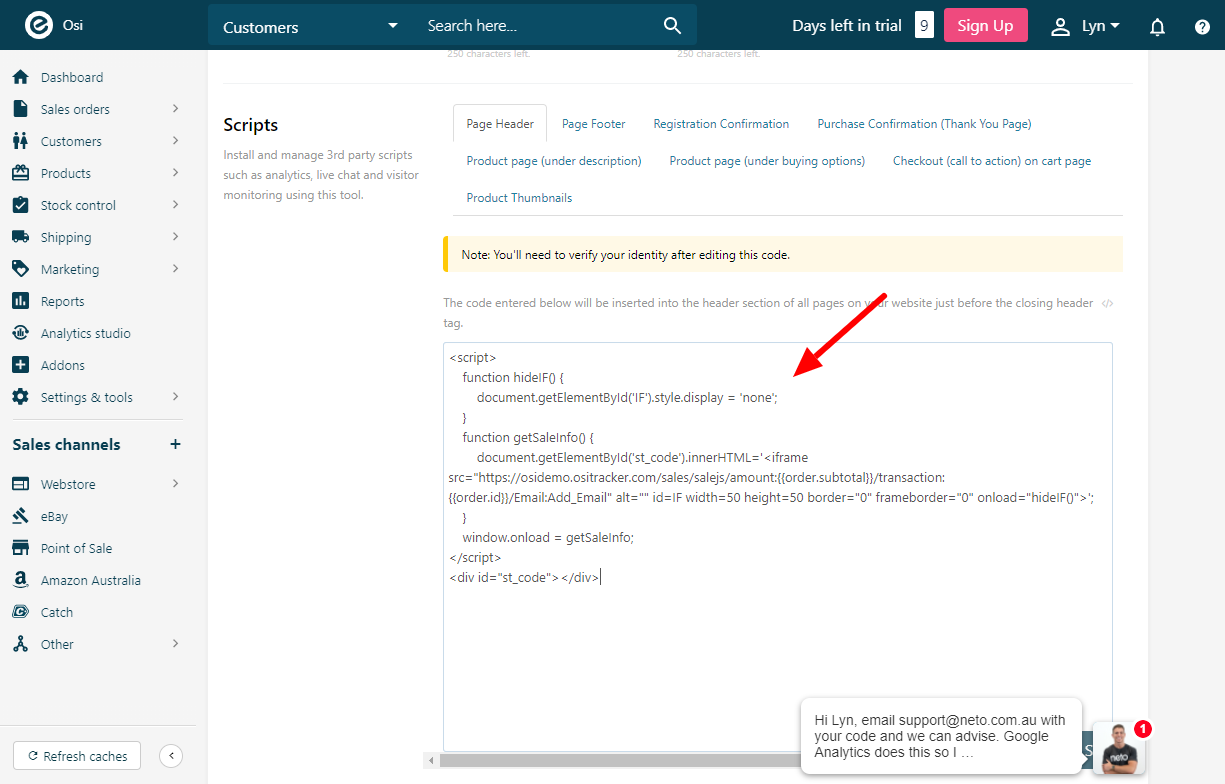Image resolution: width=1225 pixels, height=784 pixels.
Task: Click the 9 days left in trial badge
Action: point(924,25)
